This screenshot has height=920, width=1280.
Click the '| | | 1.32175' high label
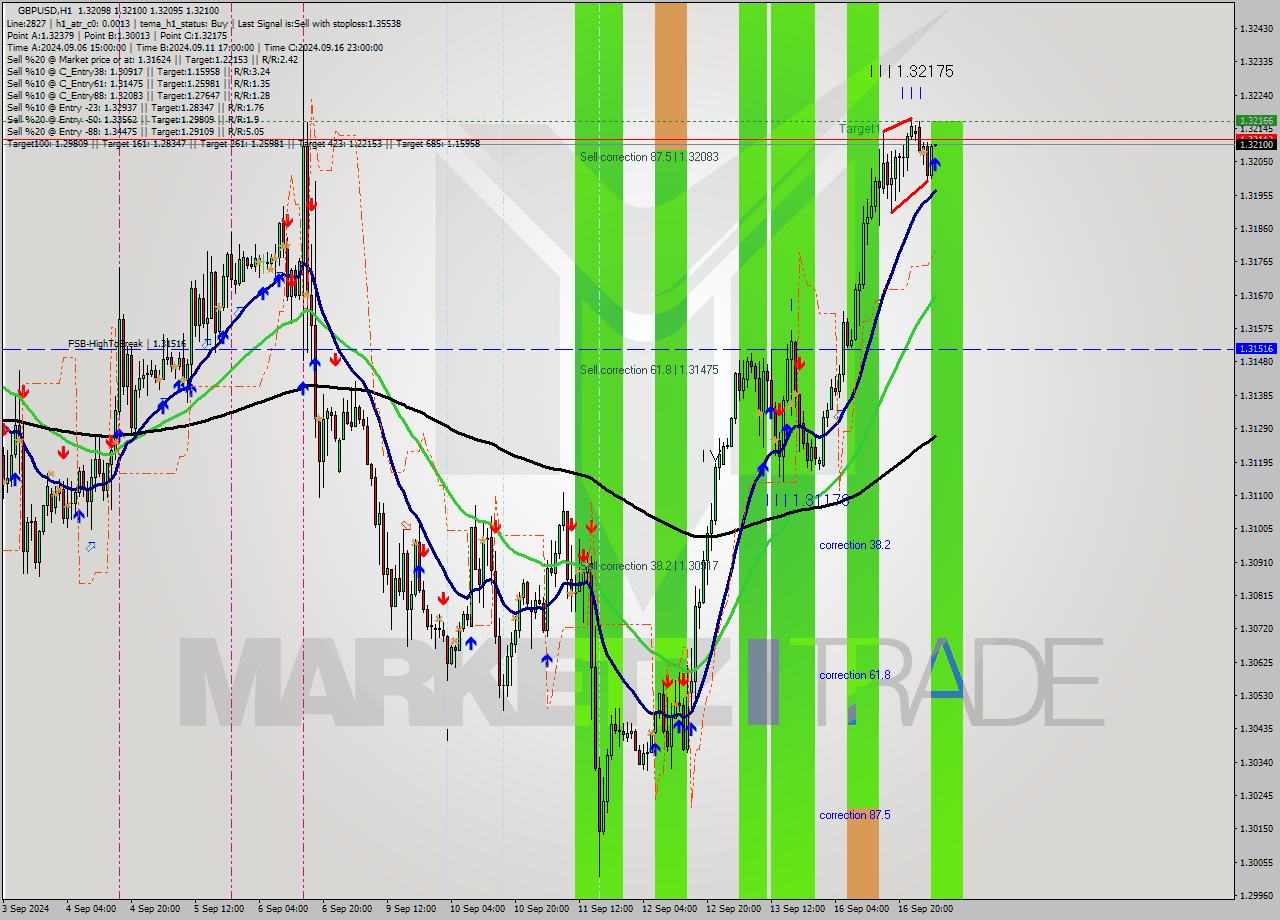point(911,71)
